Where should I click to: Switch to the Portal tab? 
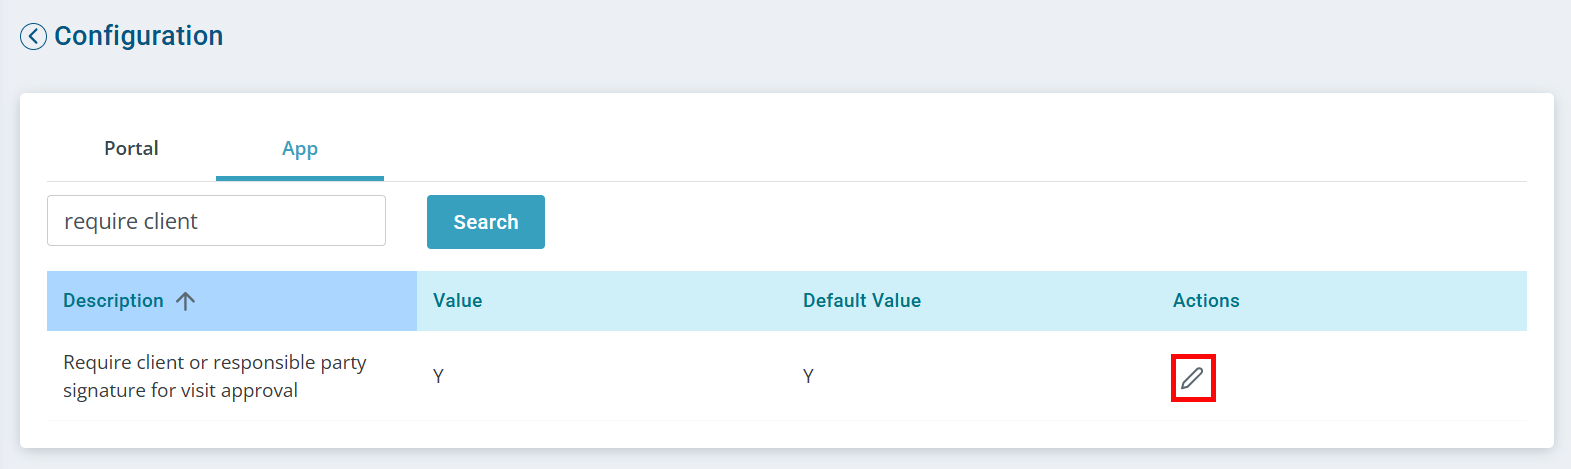[x=131, y=149]
